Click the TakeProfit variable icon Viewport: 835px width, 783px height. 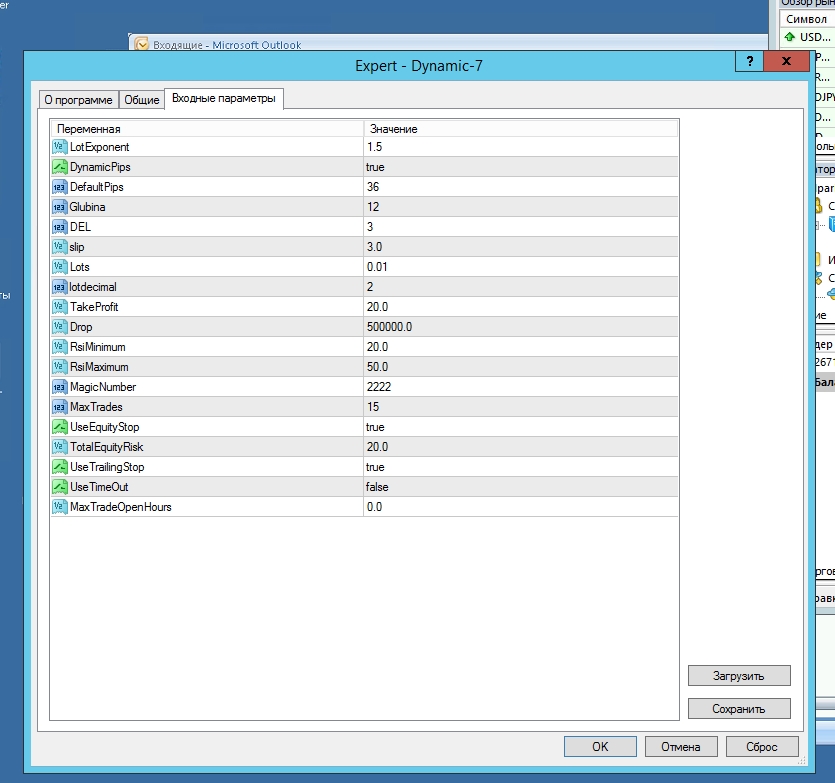pyautogui.click(x=59, y=307)
